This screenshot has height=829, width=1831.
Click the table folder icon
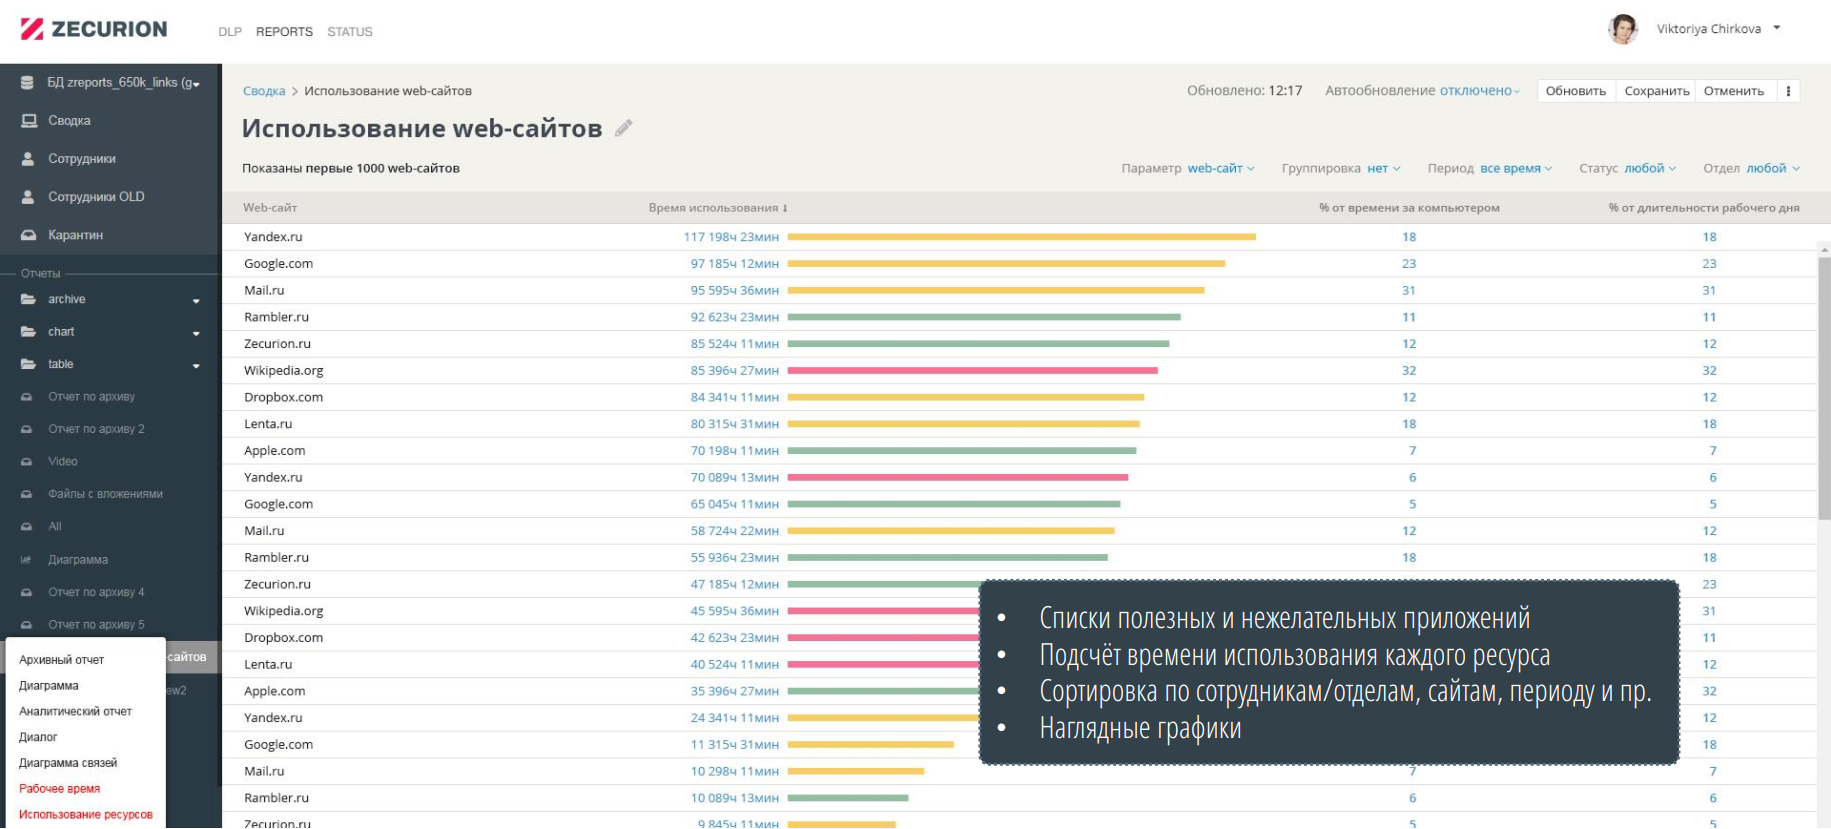click(28, 364)
